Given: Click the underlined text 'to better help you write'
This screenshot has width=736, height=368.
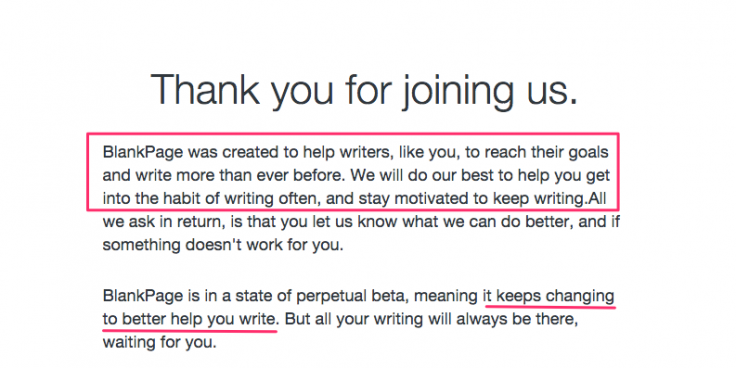Looking at the screenshot, I should pyautogui.click(x=190, y=319).
